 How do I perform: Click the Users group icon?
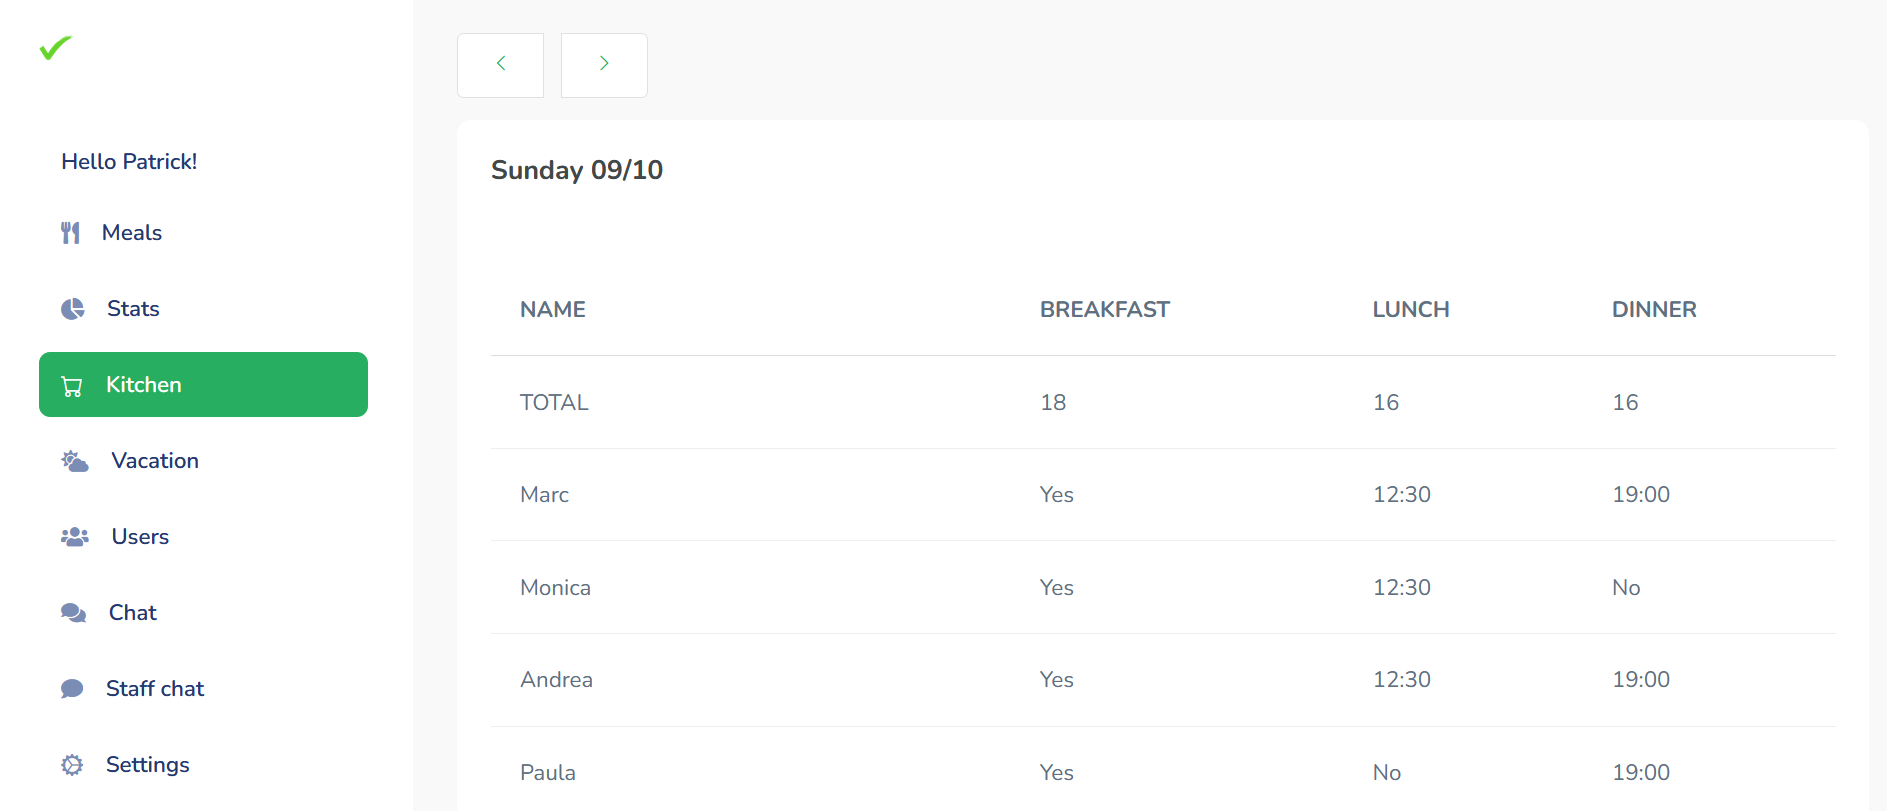[x=75, y=537]
